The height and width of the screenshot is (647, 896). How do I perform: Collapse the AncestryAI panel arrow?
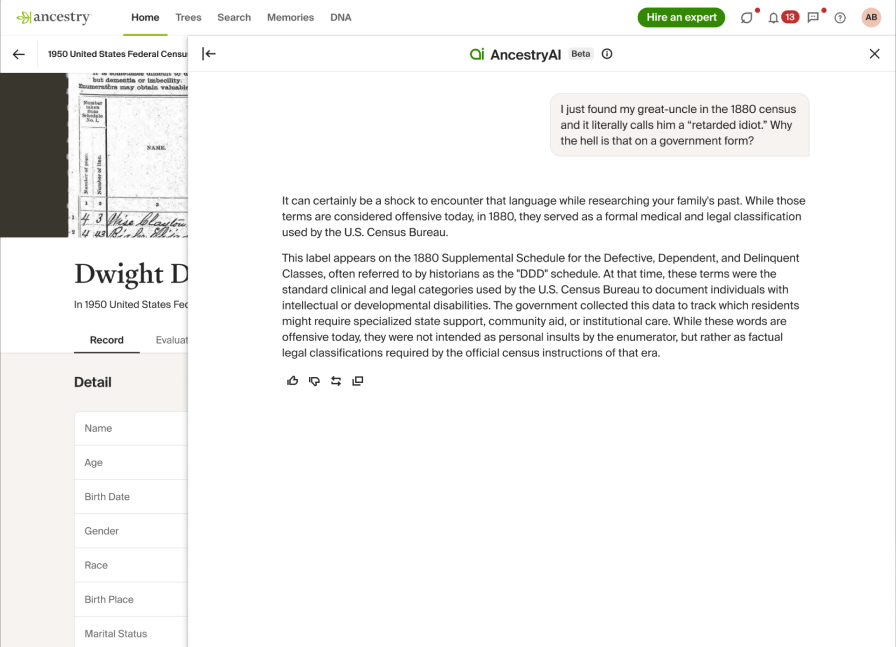click(209, 54)
